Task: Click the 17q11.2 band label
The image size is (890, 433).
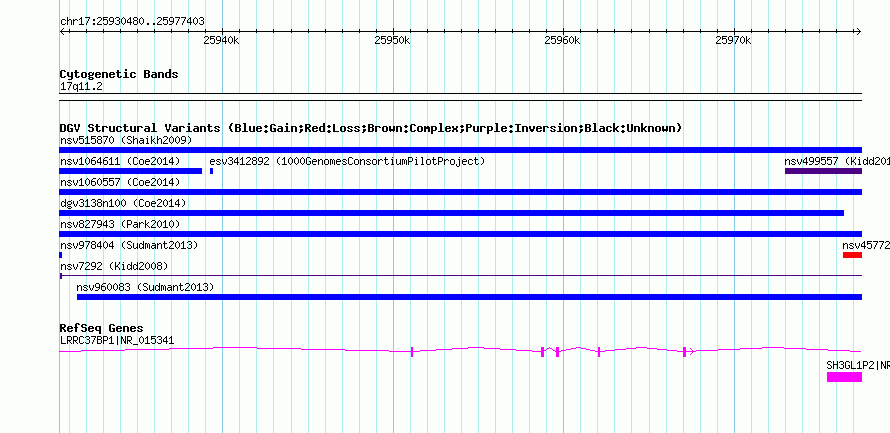Action: (x=81, y=87)
